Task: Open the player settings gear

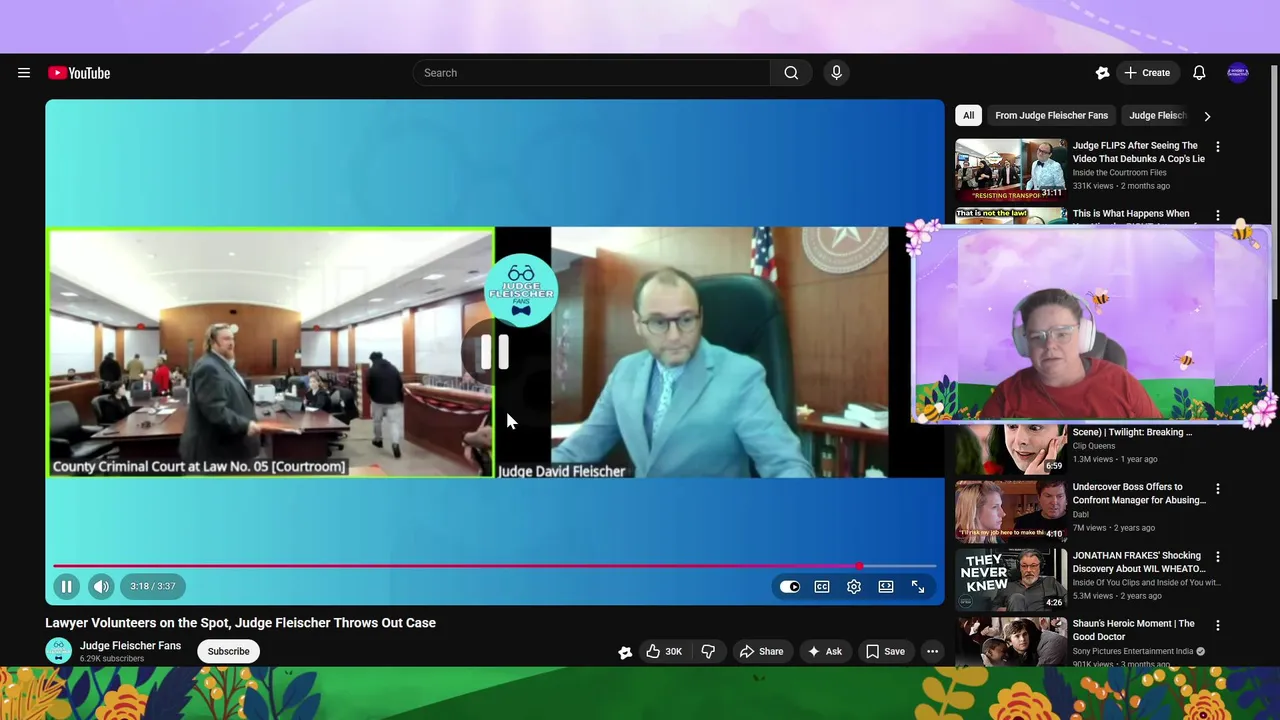Action: [x=854, y=587]
